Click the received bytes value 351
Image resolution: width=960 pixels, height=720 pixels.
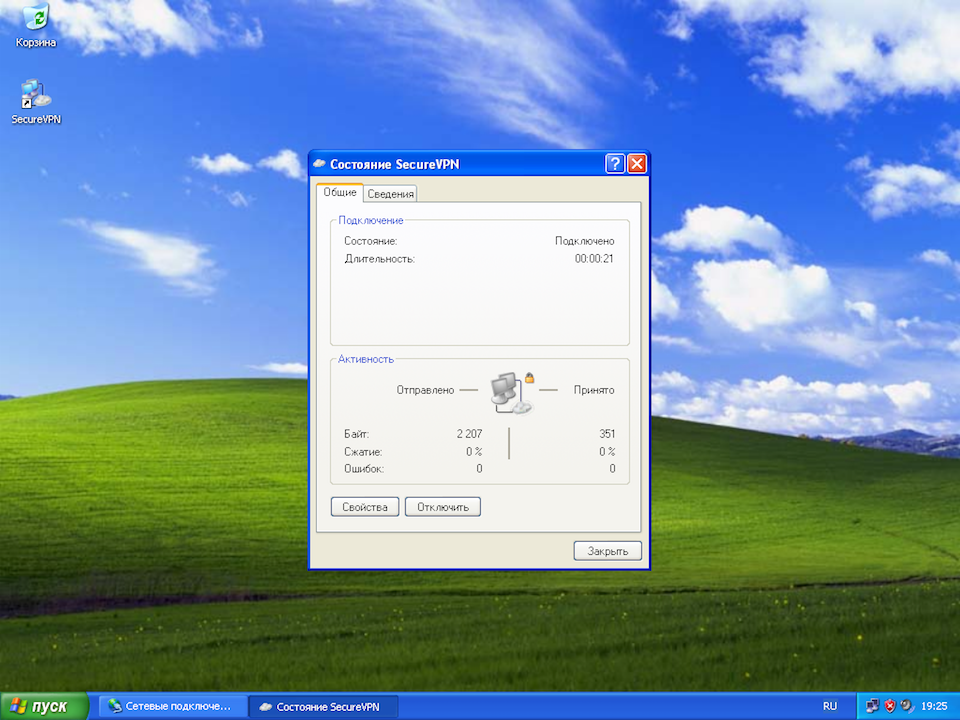(607, 434)
